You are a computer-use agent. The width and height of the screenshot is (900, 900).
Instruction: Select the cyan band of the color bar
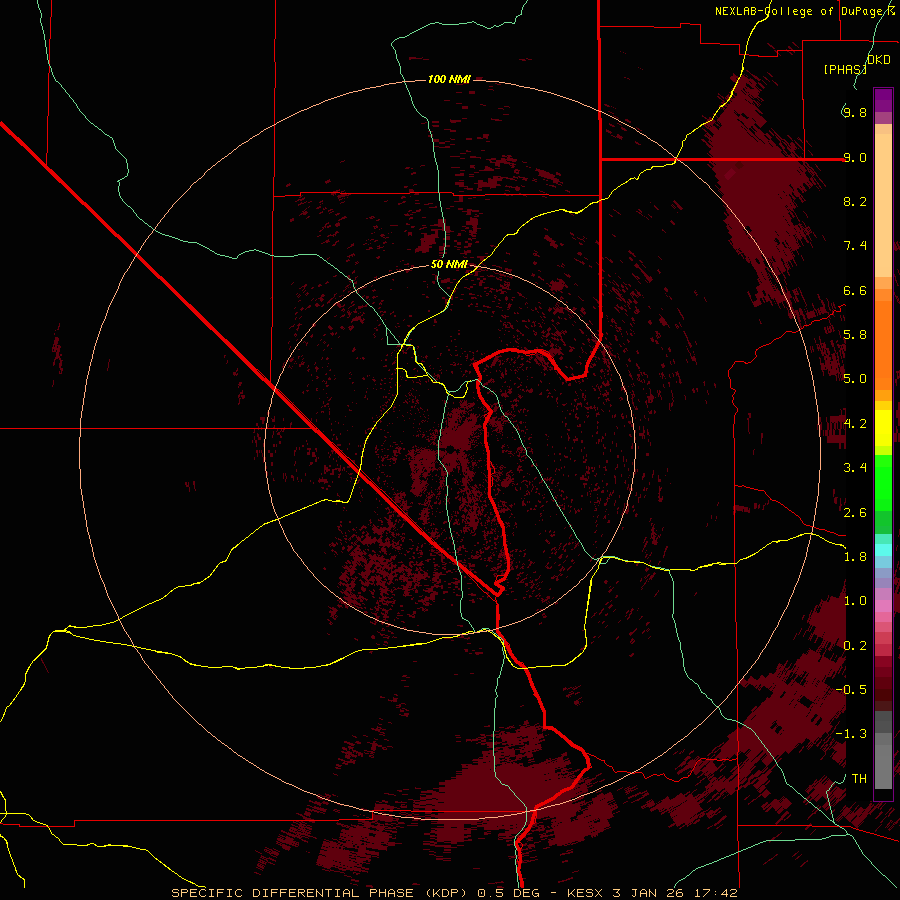[x=883, y=550]
